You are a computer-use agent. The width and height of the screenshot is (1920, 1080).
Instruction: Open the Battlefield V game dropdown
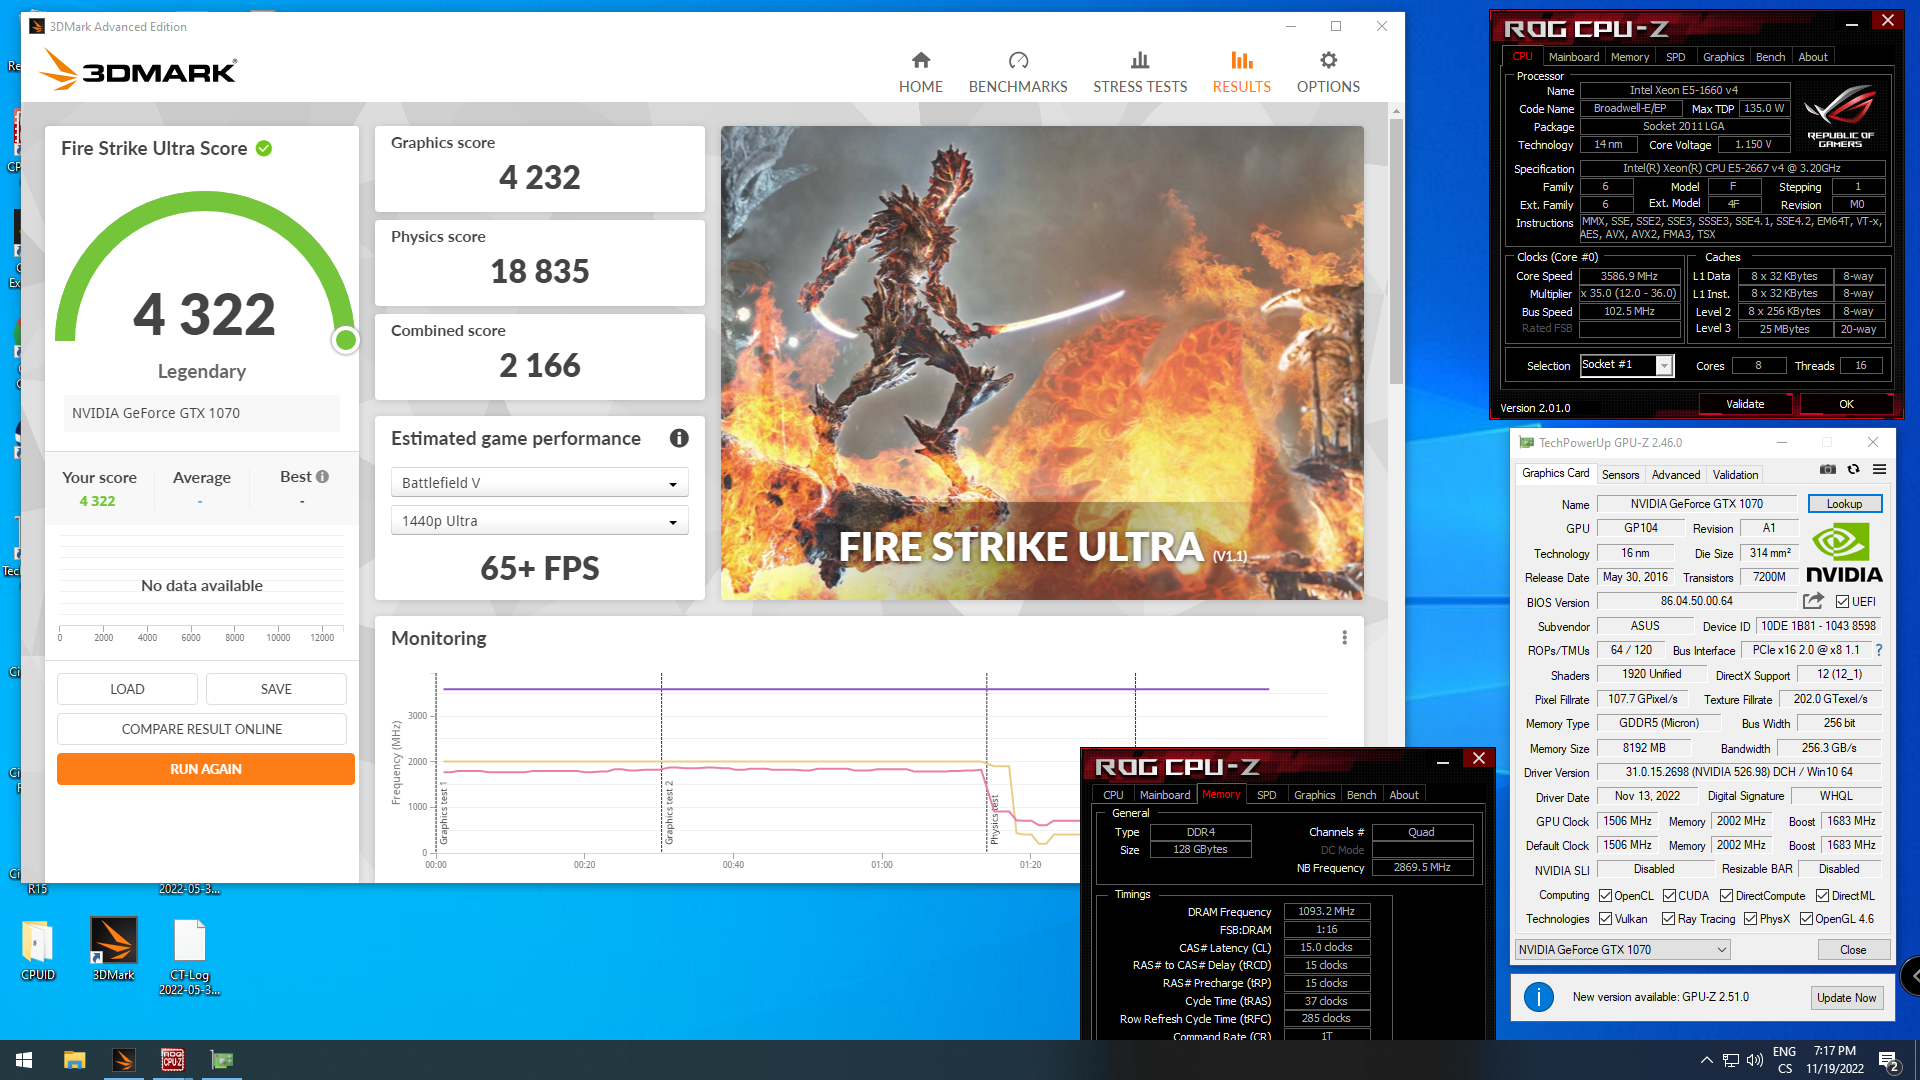click(x=539, y=483)
